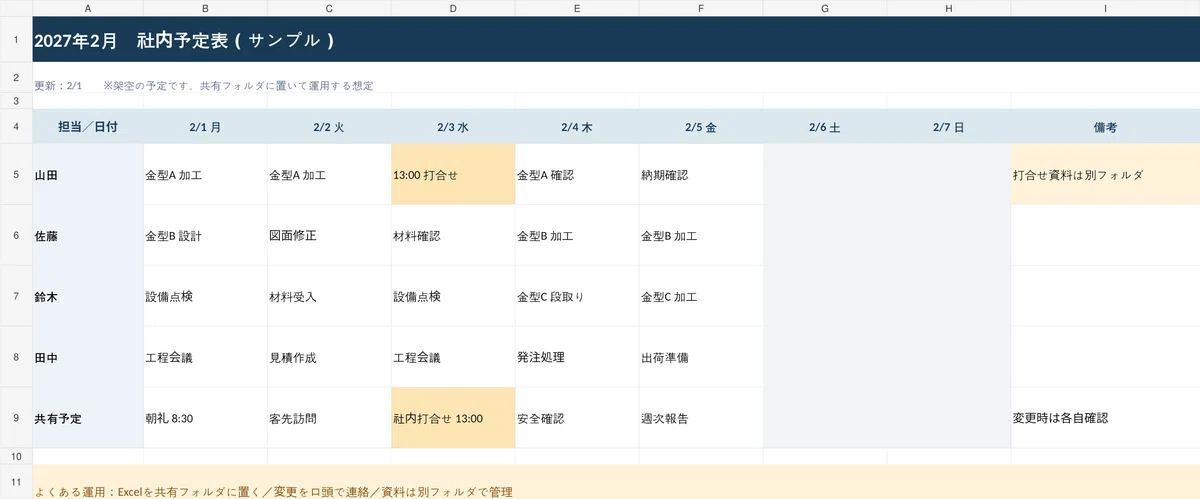Viewport: 1200px width, 499px height.
Task: Select 設備点検 under 2/1 月
Action: tap(206, 297)
